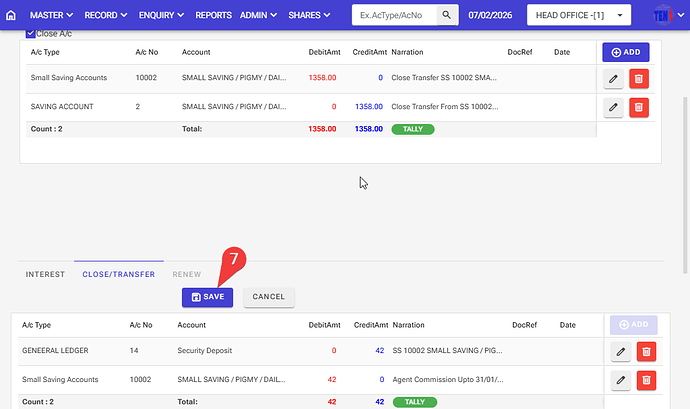Delete the Small Saving Accounts 1358.00 debit row

coord(641,78)
